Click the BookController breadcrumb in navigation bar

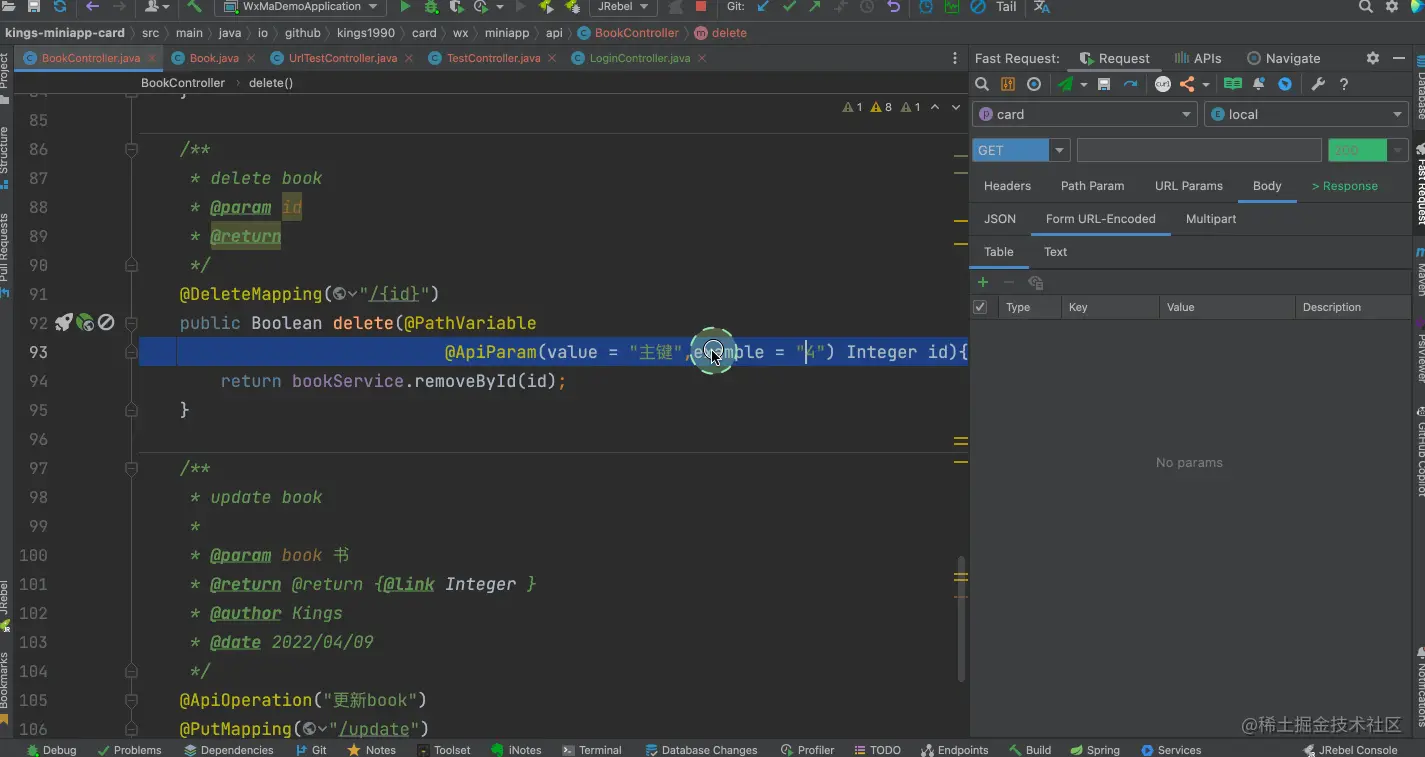(628, 33)
